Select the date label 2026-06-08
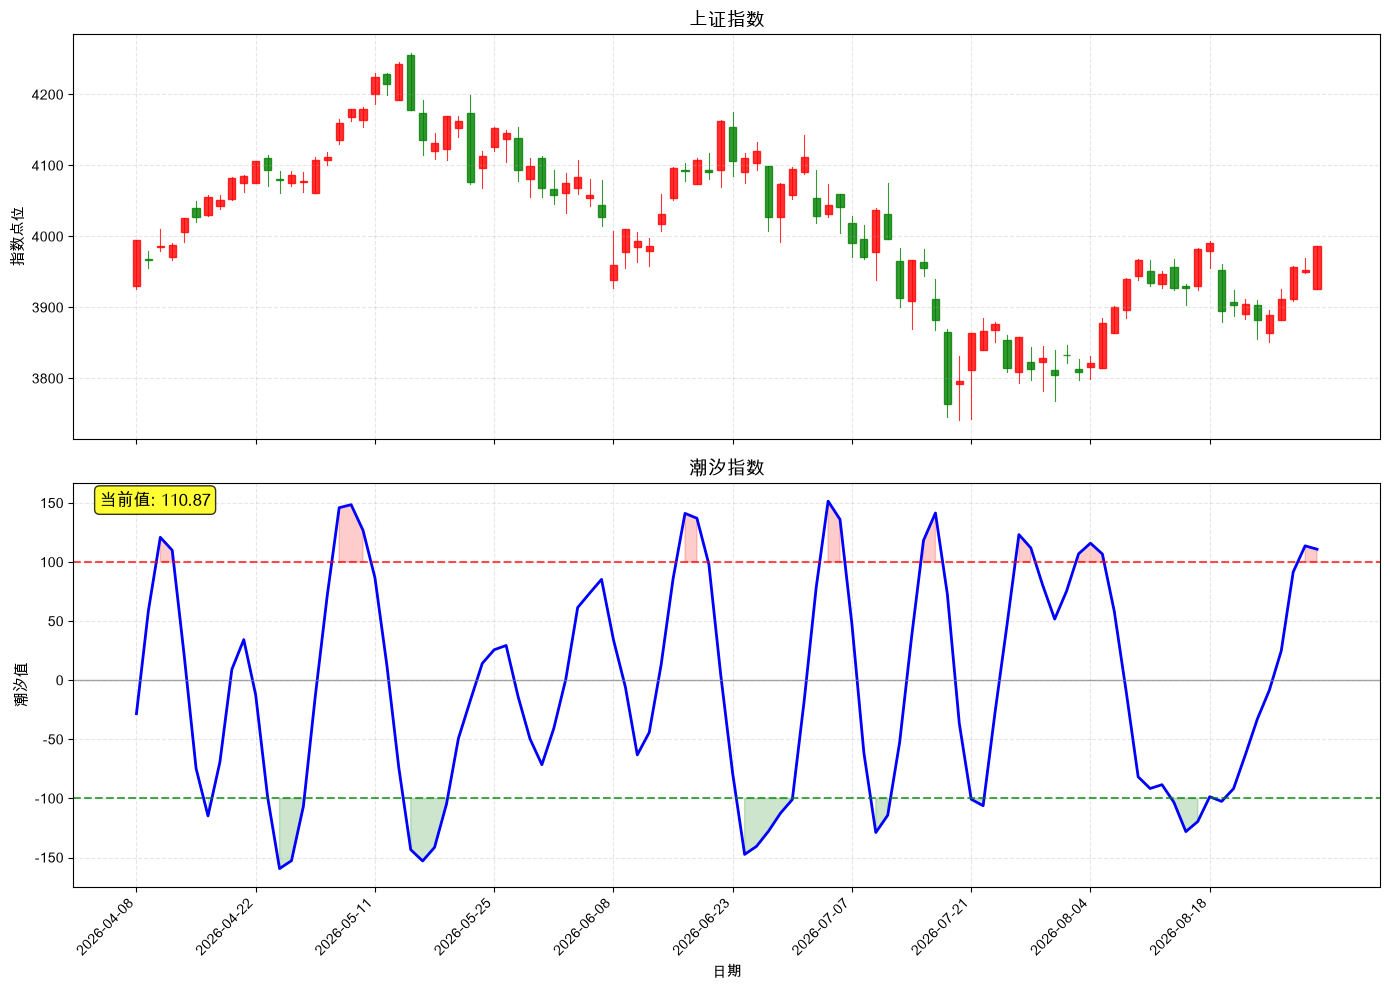The width and height of the screenshot is (1390, 990). point(586,926)
